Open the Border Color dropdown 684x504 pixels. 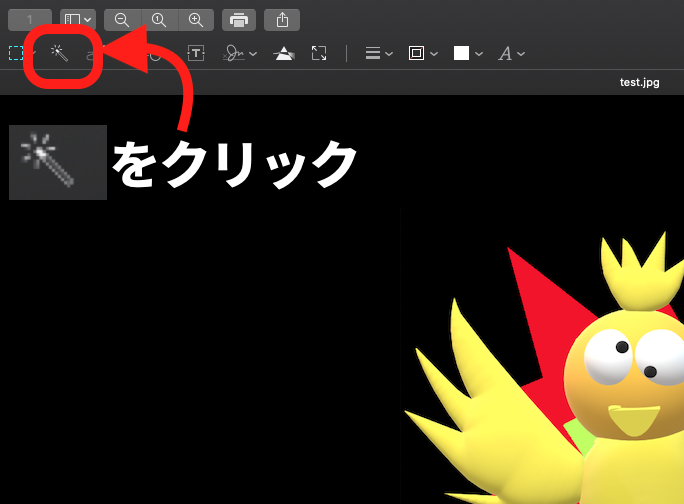[x=423, y=53]
